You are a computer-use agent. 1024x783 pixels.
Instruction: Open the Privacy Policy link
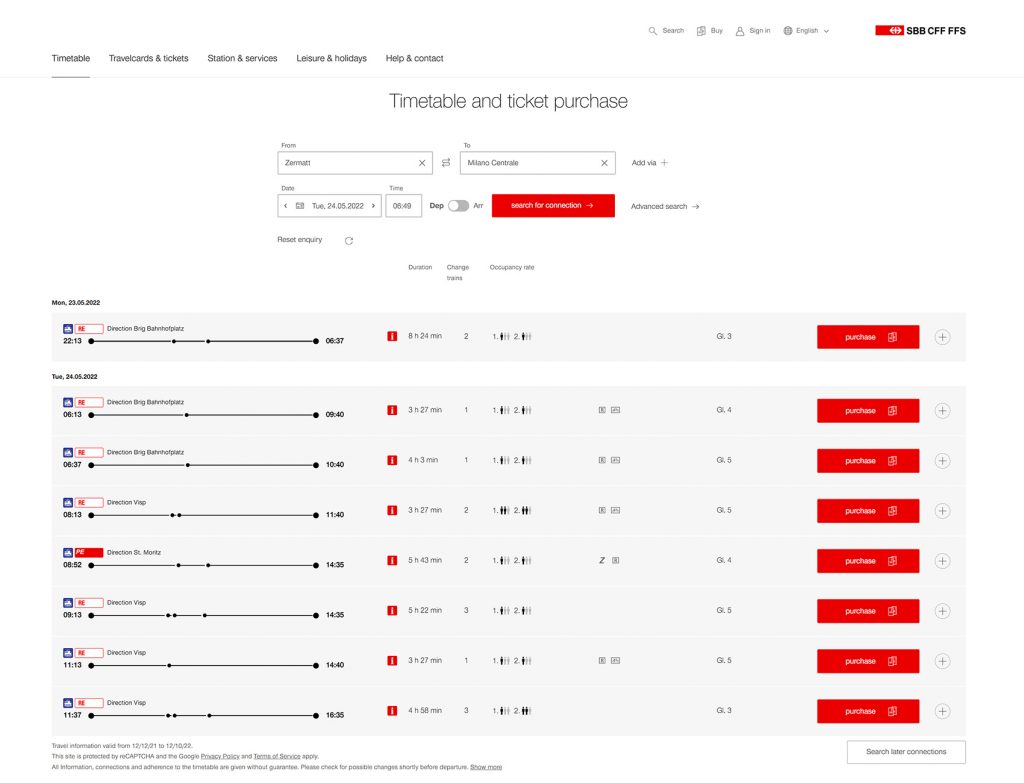click(x=220, y=756)
